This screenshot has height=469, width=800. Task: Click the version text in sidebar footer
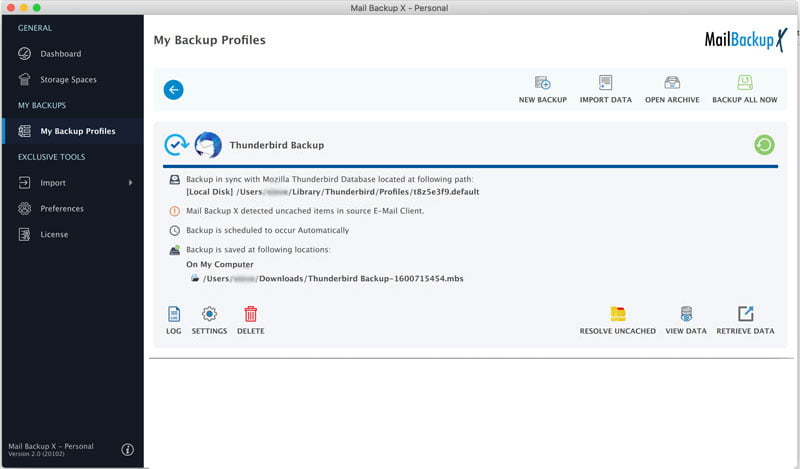[x=36, y=454]
